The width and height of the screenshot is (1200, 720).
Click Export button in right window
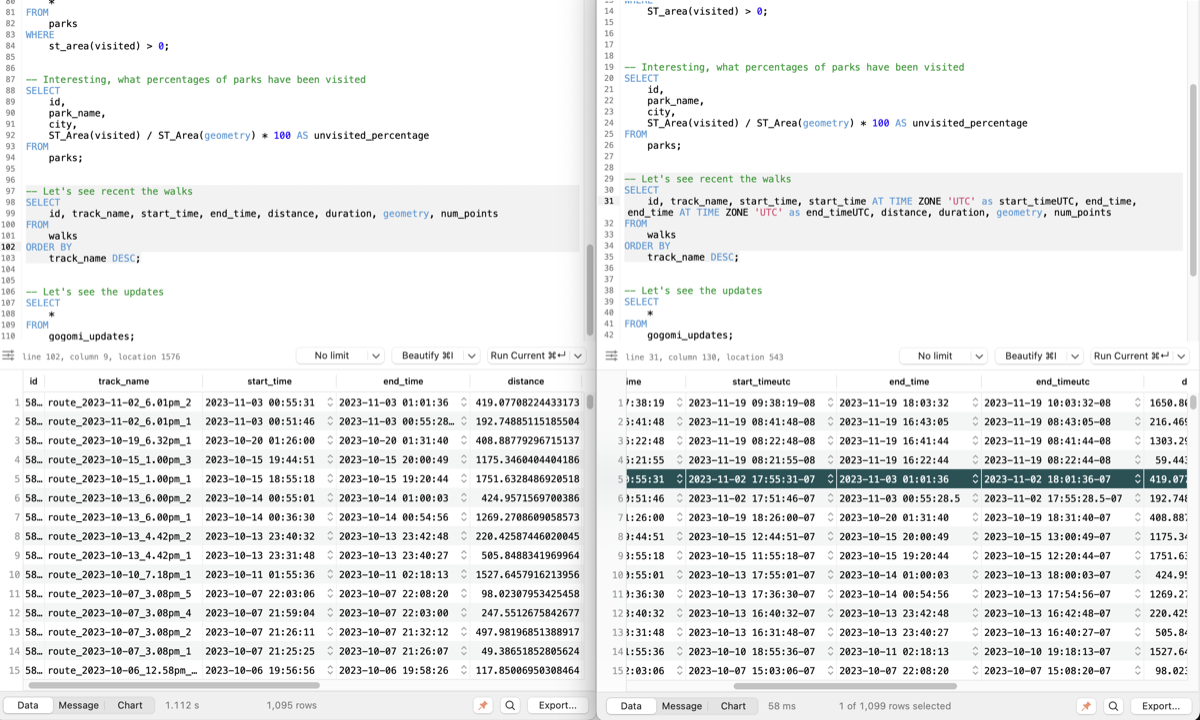tap(1161, 705)
